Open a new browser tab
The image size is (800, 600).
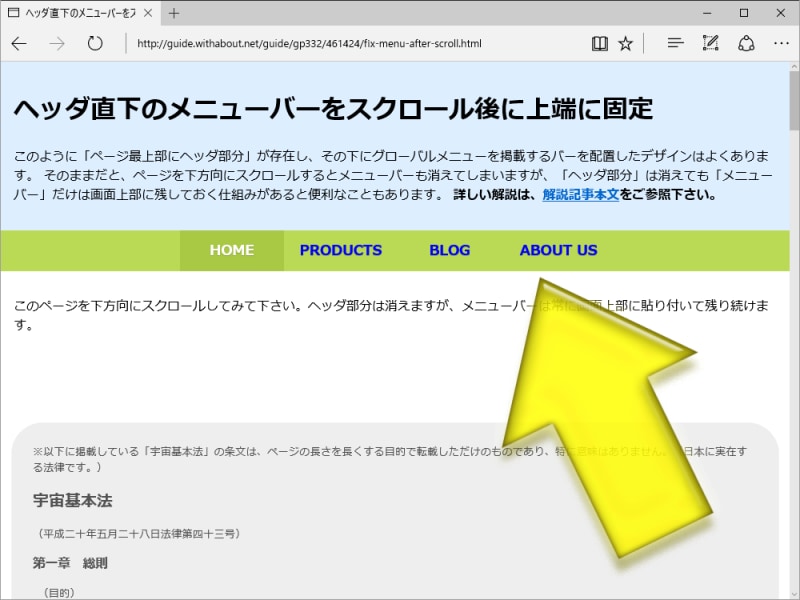(174, 14)
